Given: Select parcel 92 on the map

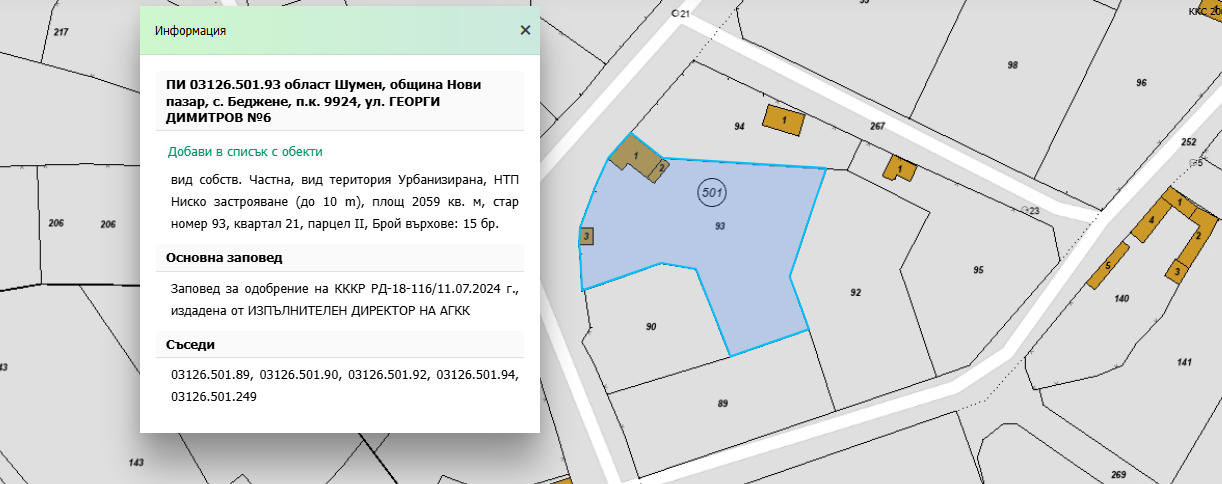Looking at the screenshot, I should [856, 292].
